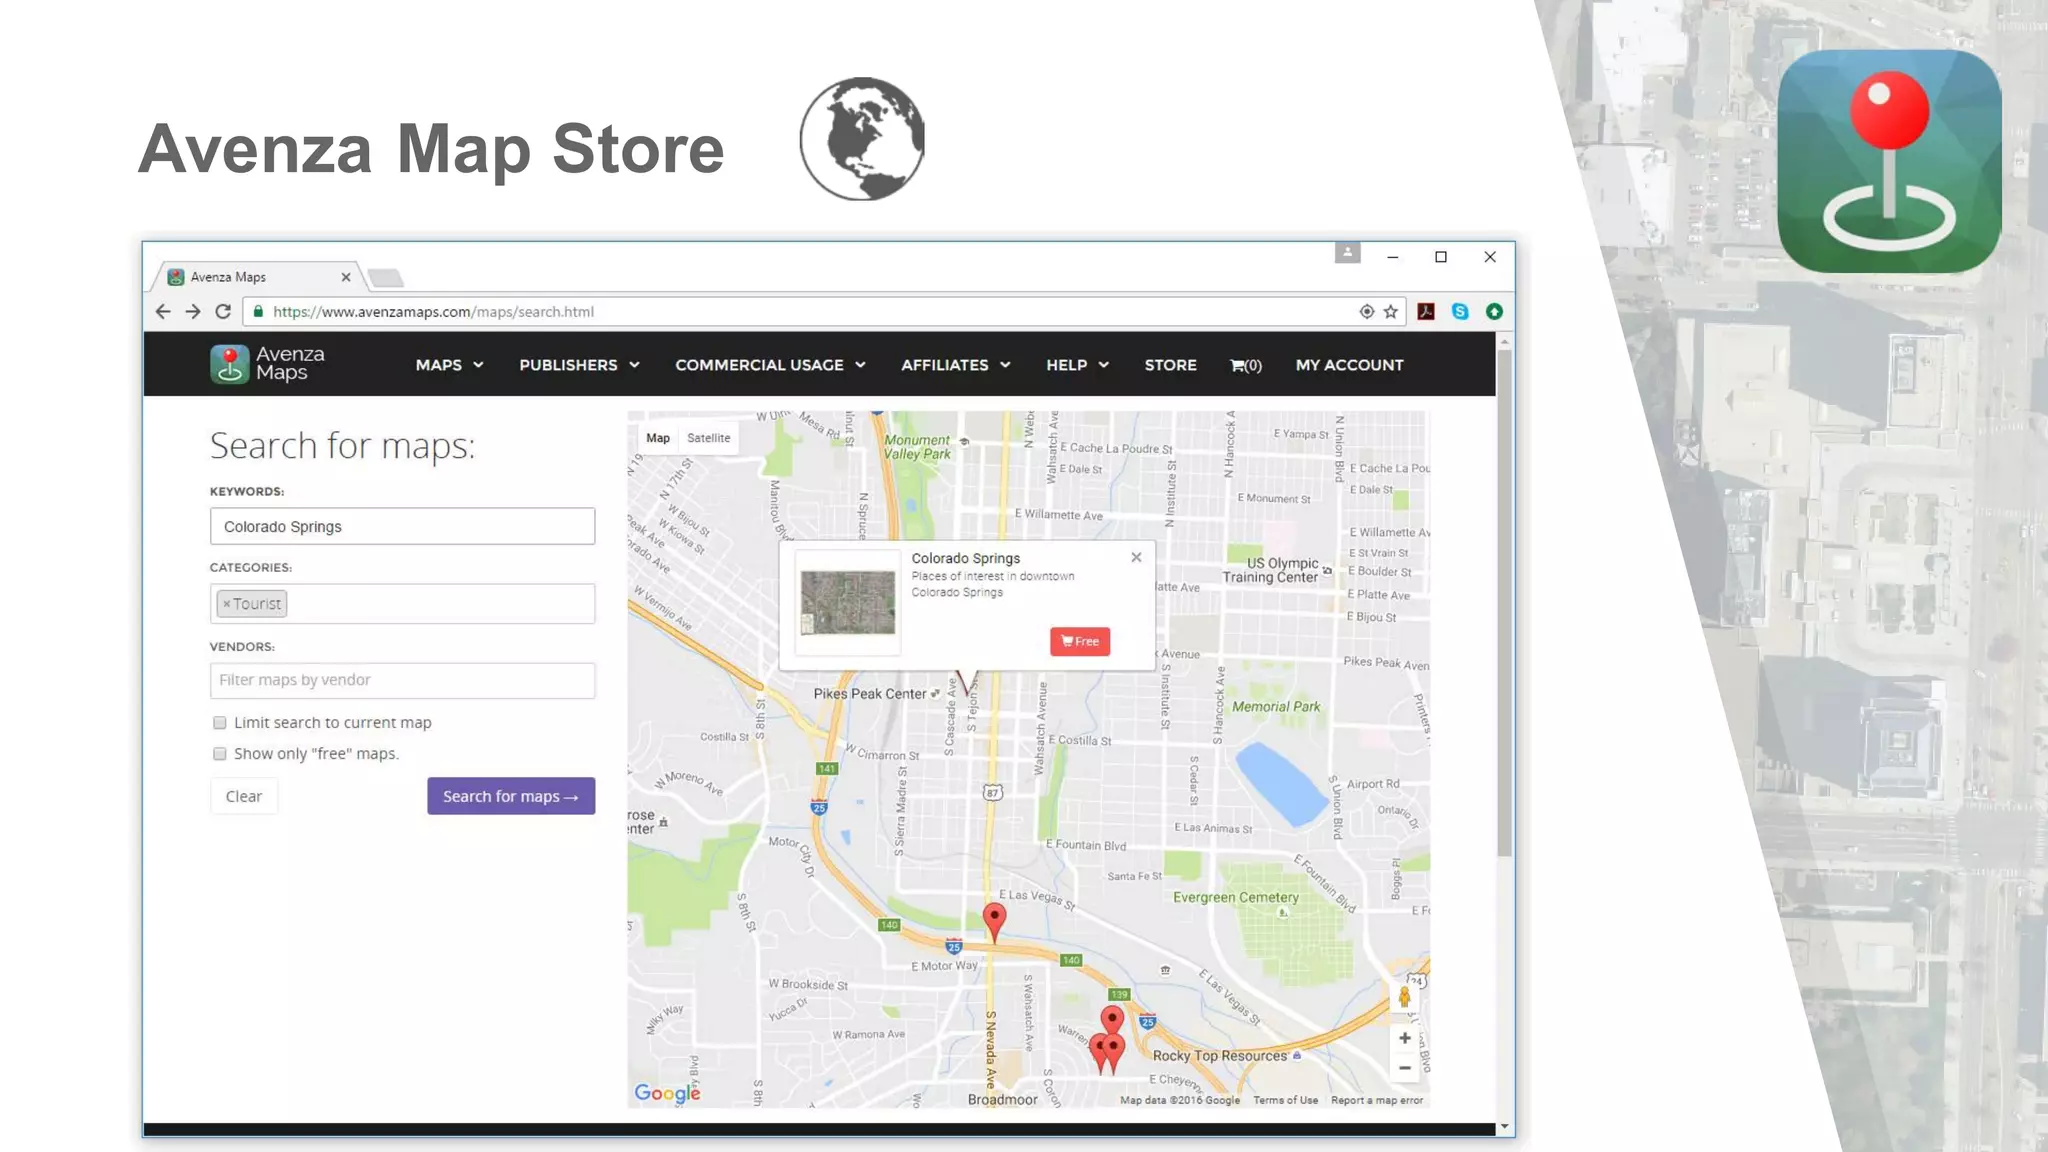Image resolution: width=2048 pixels, height=1152 pixels.
Task: Close the Avenza Maps browser tab
Action: (x=346, y=277)
